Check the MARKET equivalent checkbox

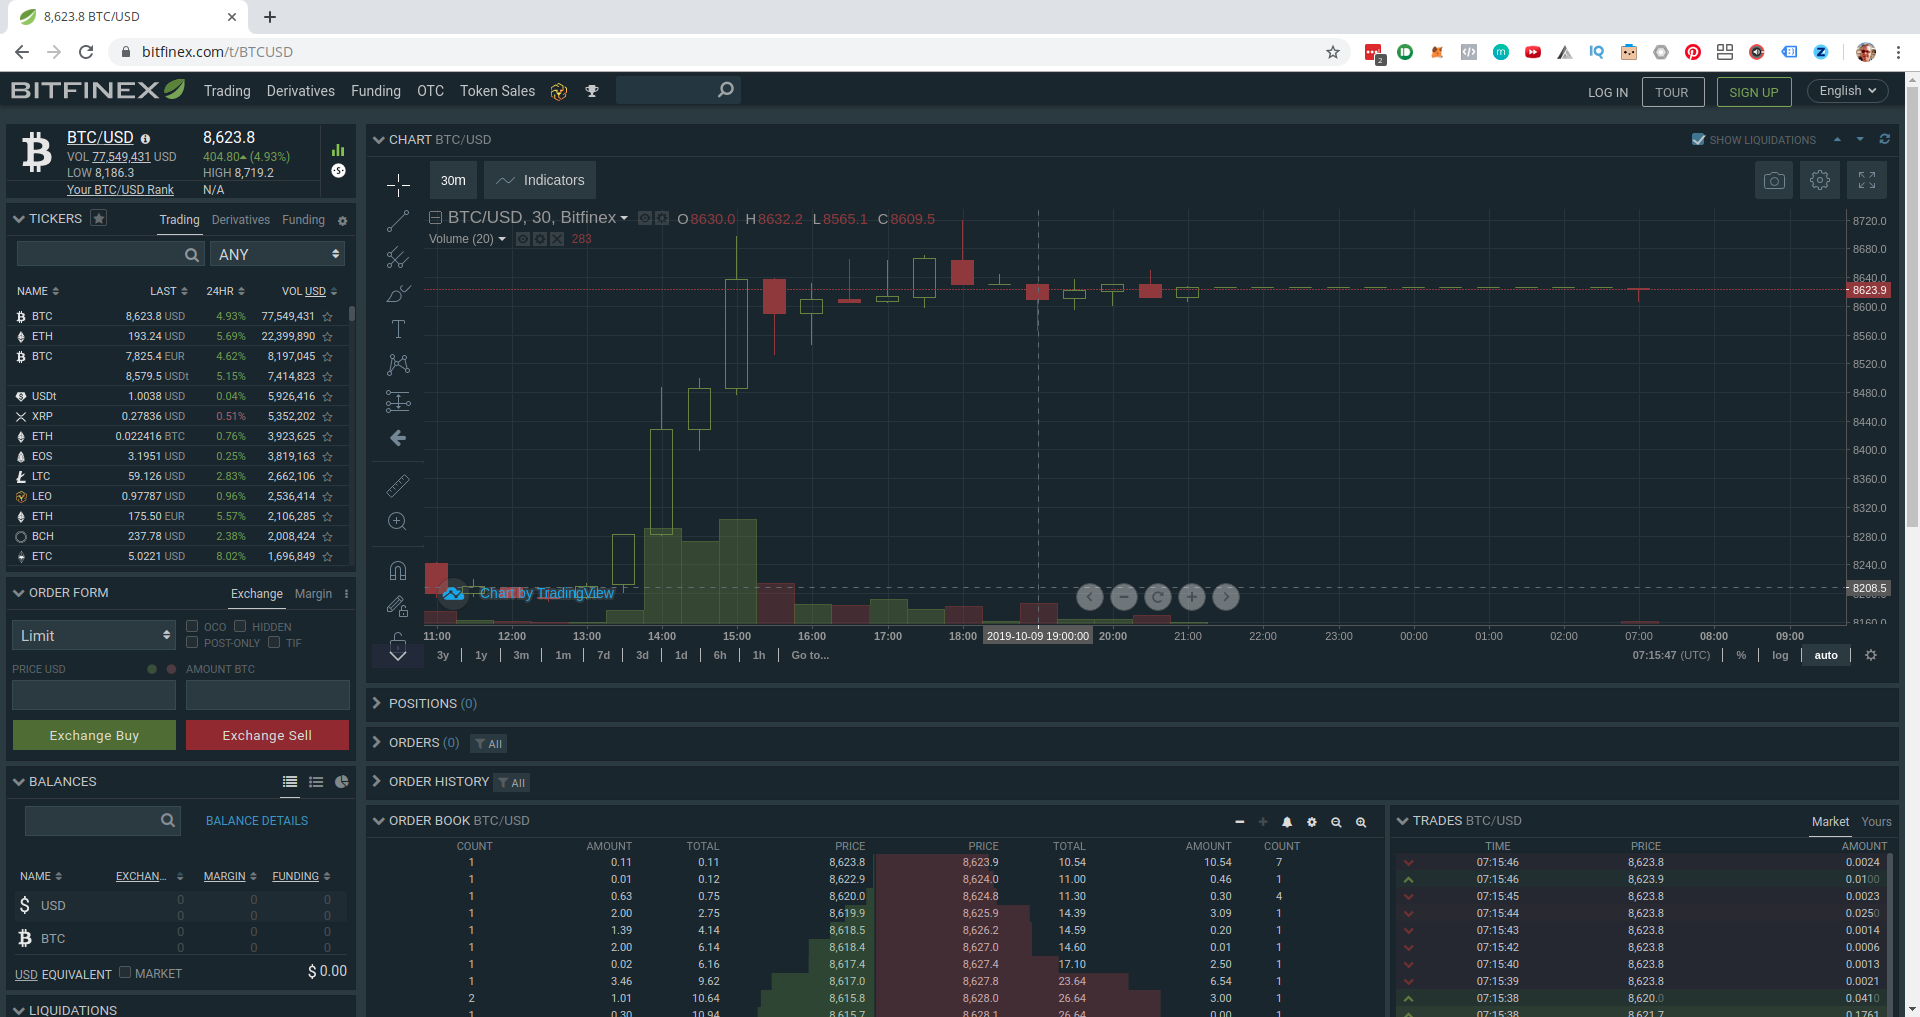pyautogui.click(x=125, y=972)
